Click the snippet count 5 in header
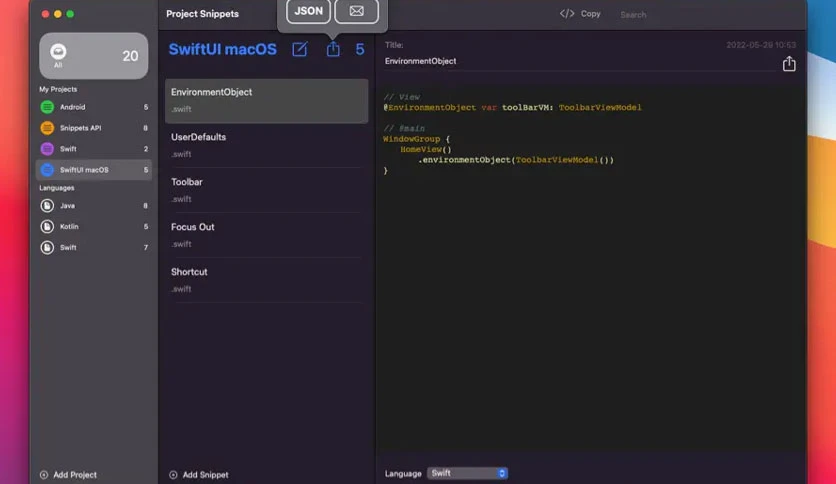Image resolution: width=836 pixels, height=484 pixels. (360, 50)
